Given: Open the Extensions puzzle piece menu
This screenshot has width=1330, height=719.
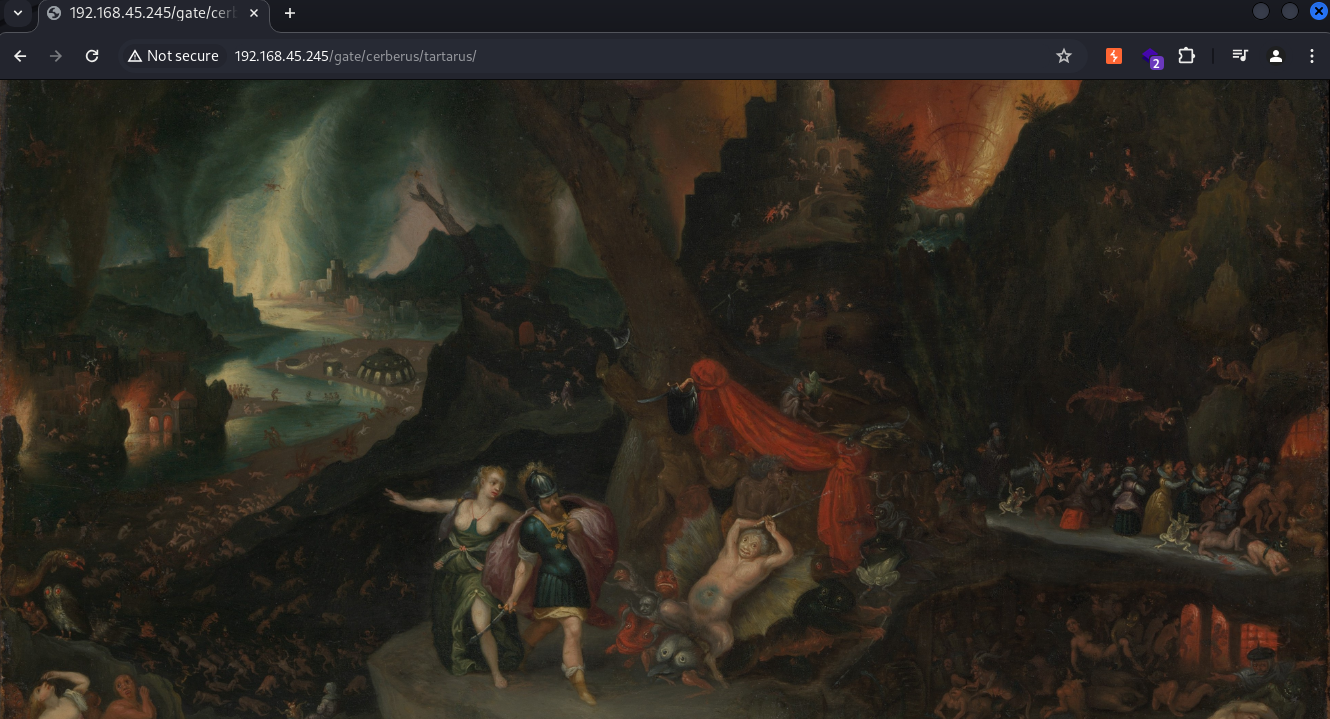Looking at the screenshot, I should coord(1187,56).
